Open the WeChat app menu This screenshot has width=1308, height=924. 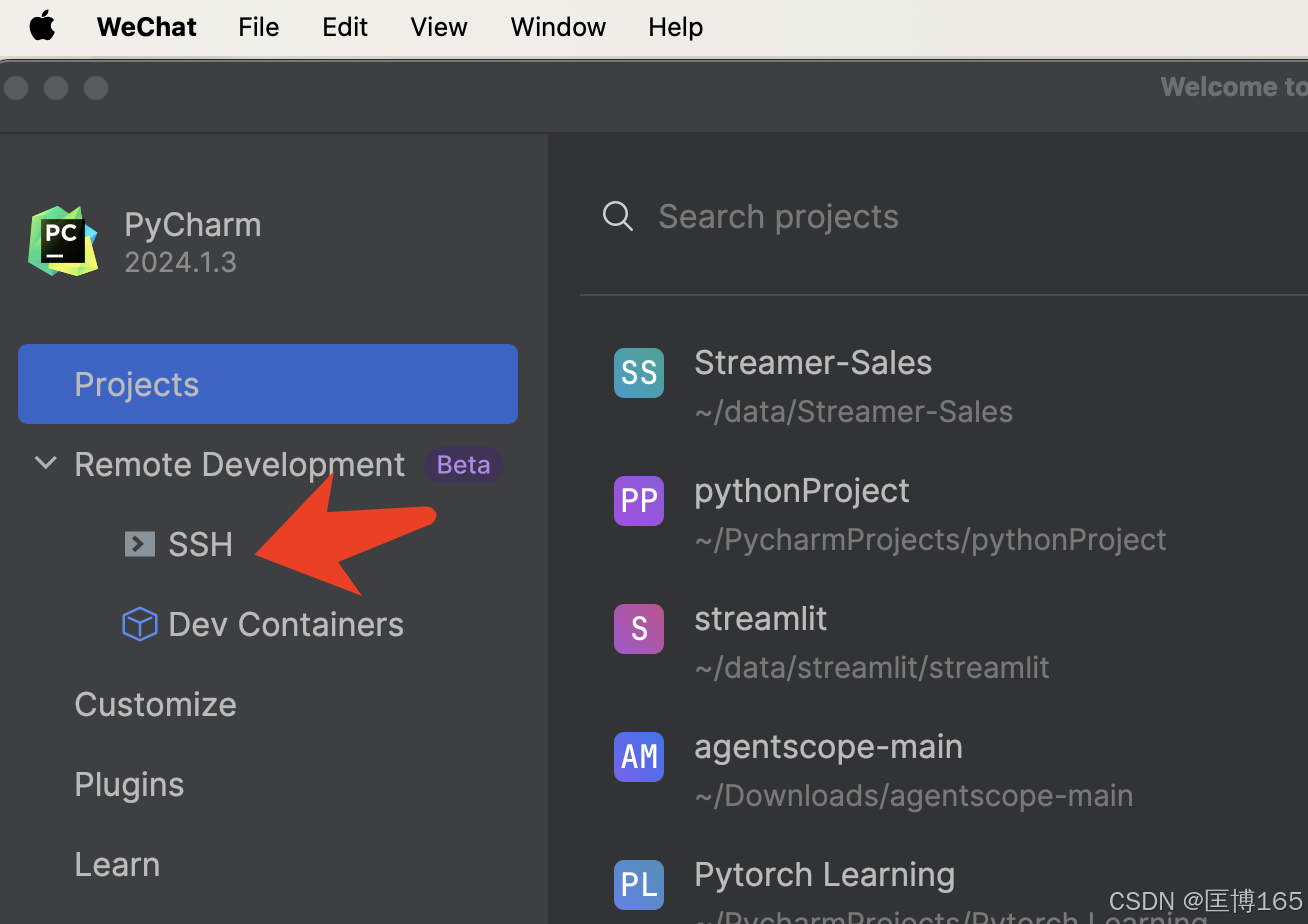pyautogui.click(x=147, y=27)
